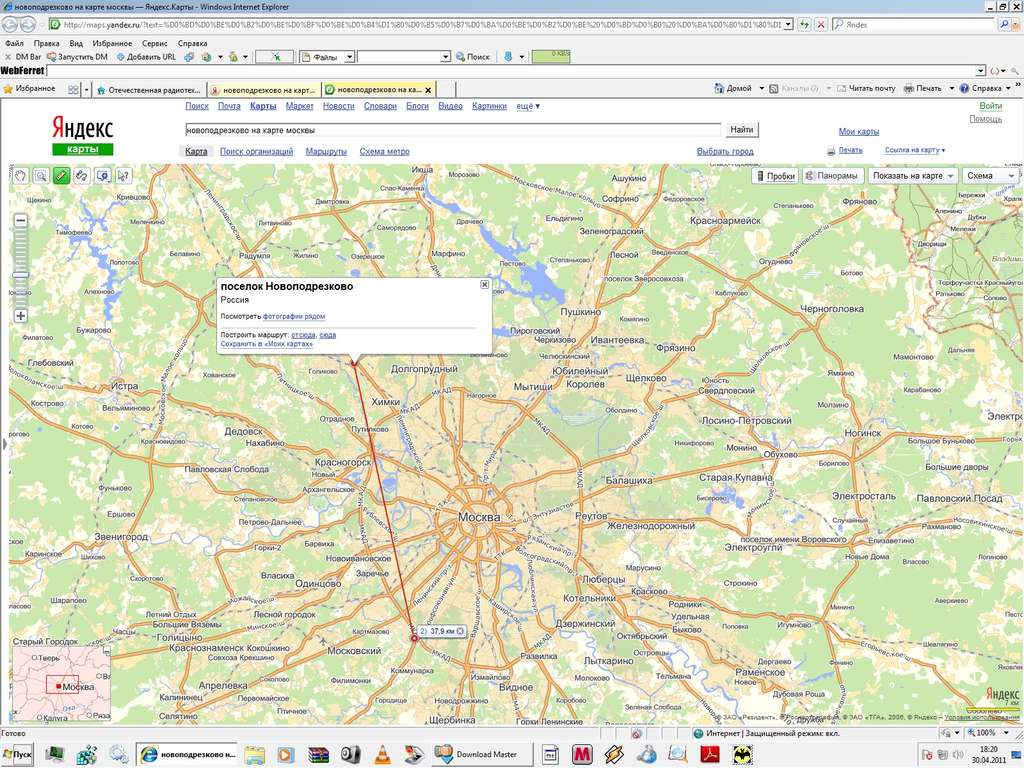The height and width of the screenshot is (768, 1024).
Task: Close the active новоподрезково browser tab
Action: click(428, 90)
